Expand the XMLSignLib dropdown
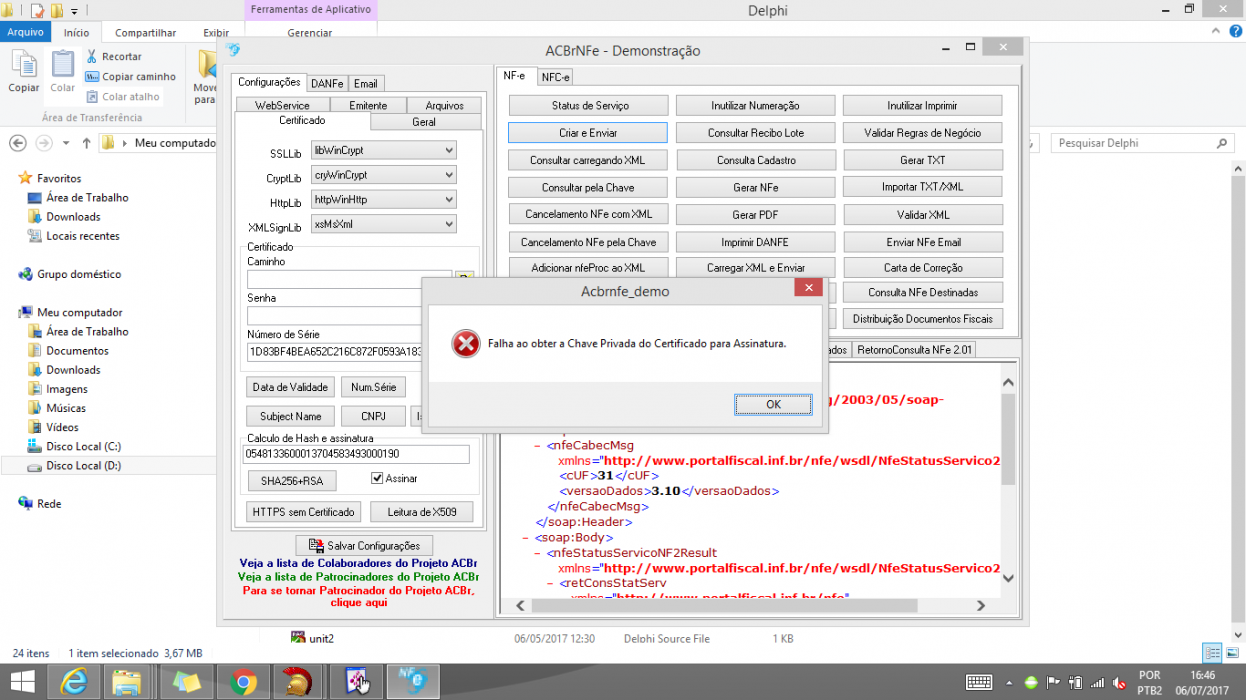 (x=449, y=224)
